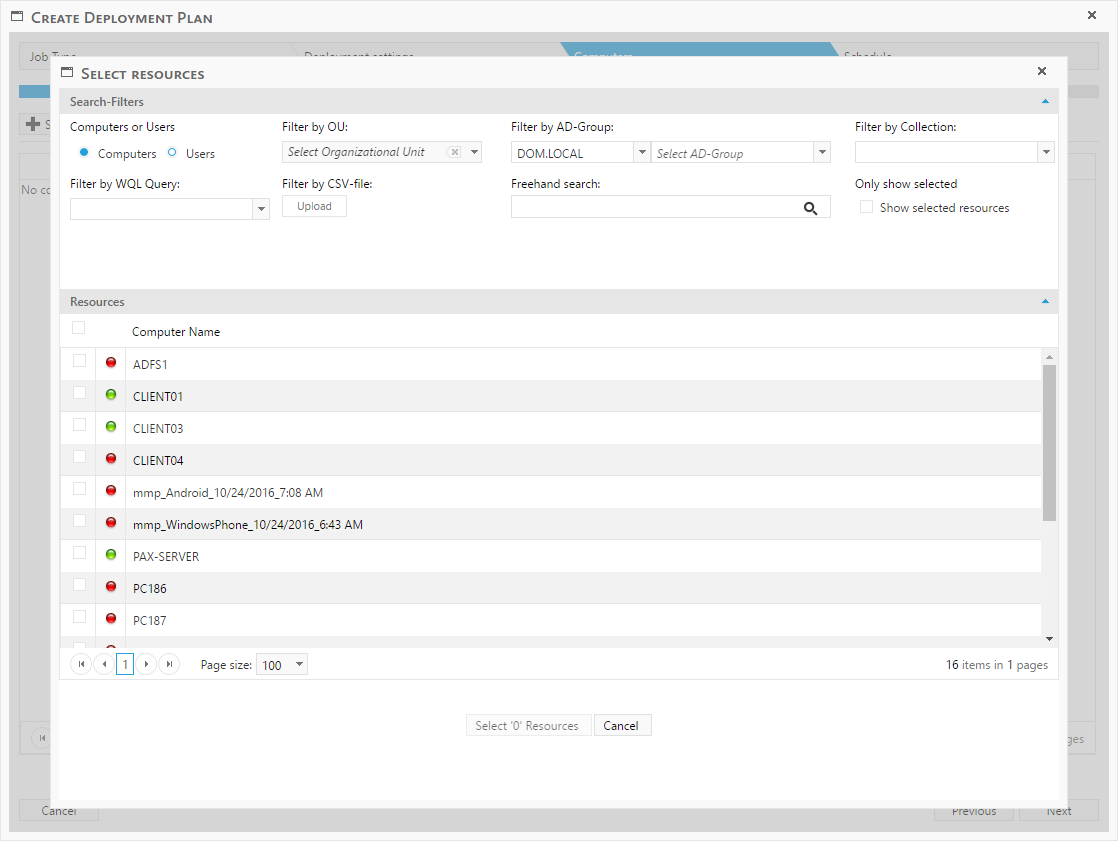Open the Filter by Collection dropdown
This screenshot has width=1118, height=841.
coord(1046,152)
